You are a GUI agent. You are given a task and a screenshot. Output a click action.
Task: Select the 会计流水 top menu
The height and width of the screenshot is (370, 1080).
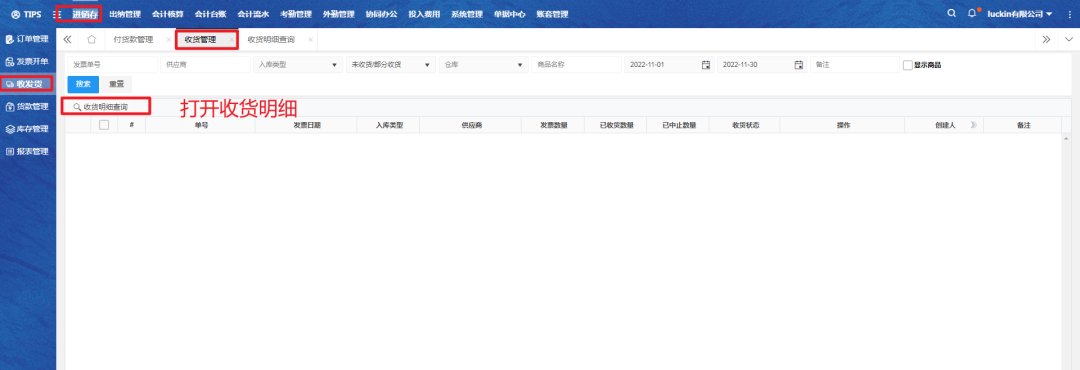tap(253, 14)
